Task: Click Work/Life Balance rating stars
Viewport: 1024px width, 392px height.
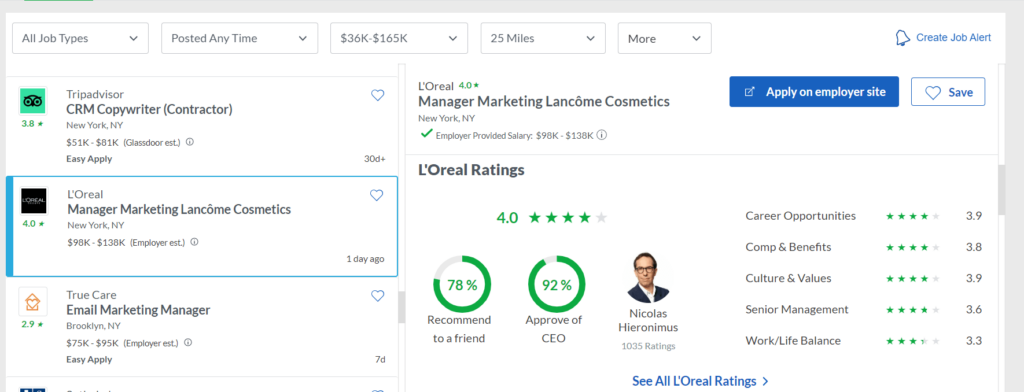Action: [x=912, y=341]
